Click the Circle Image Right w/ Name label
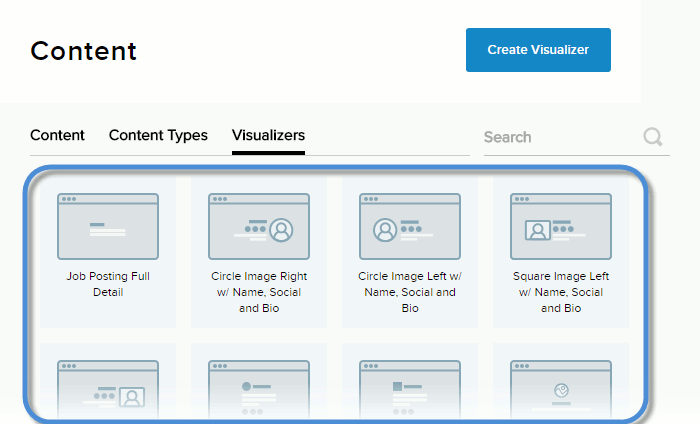Image resolution: width=700 pixels, height=424 pixels. (x=259, y=292)
